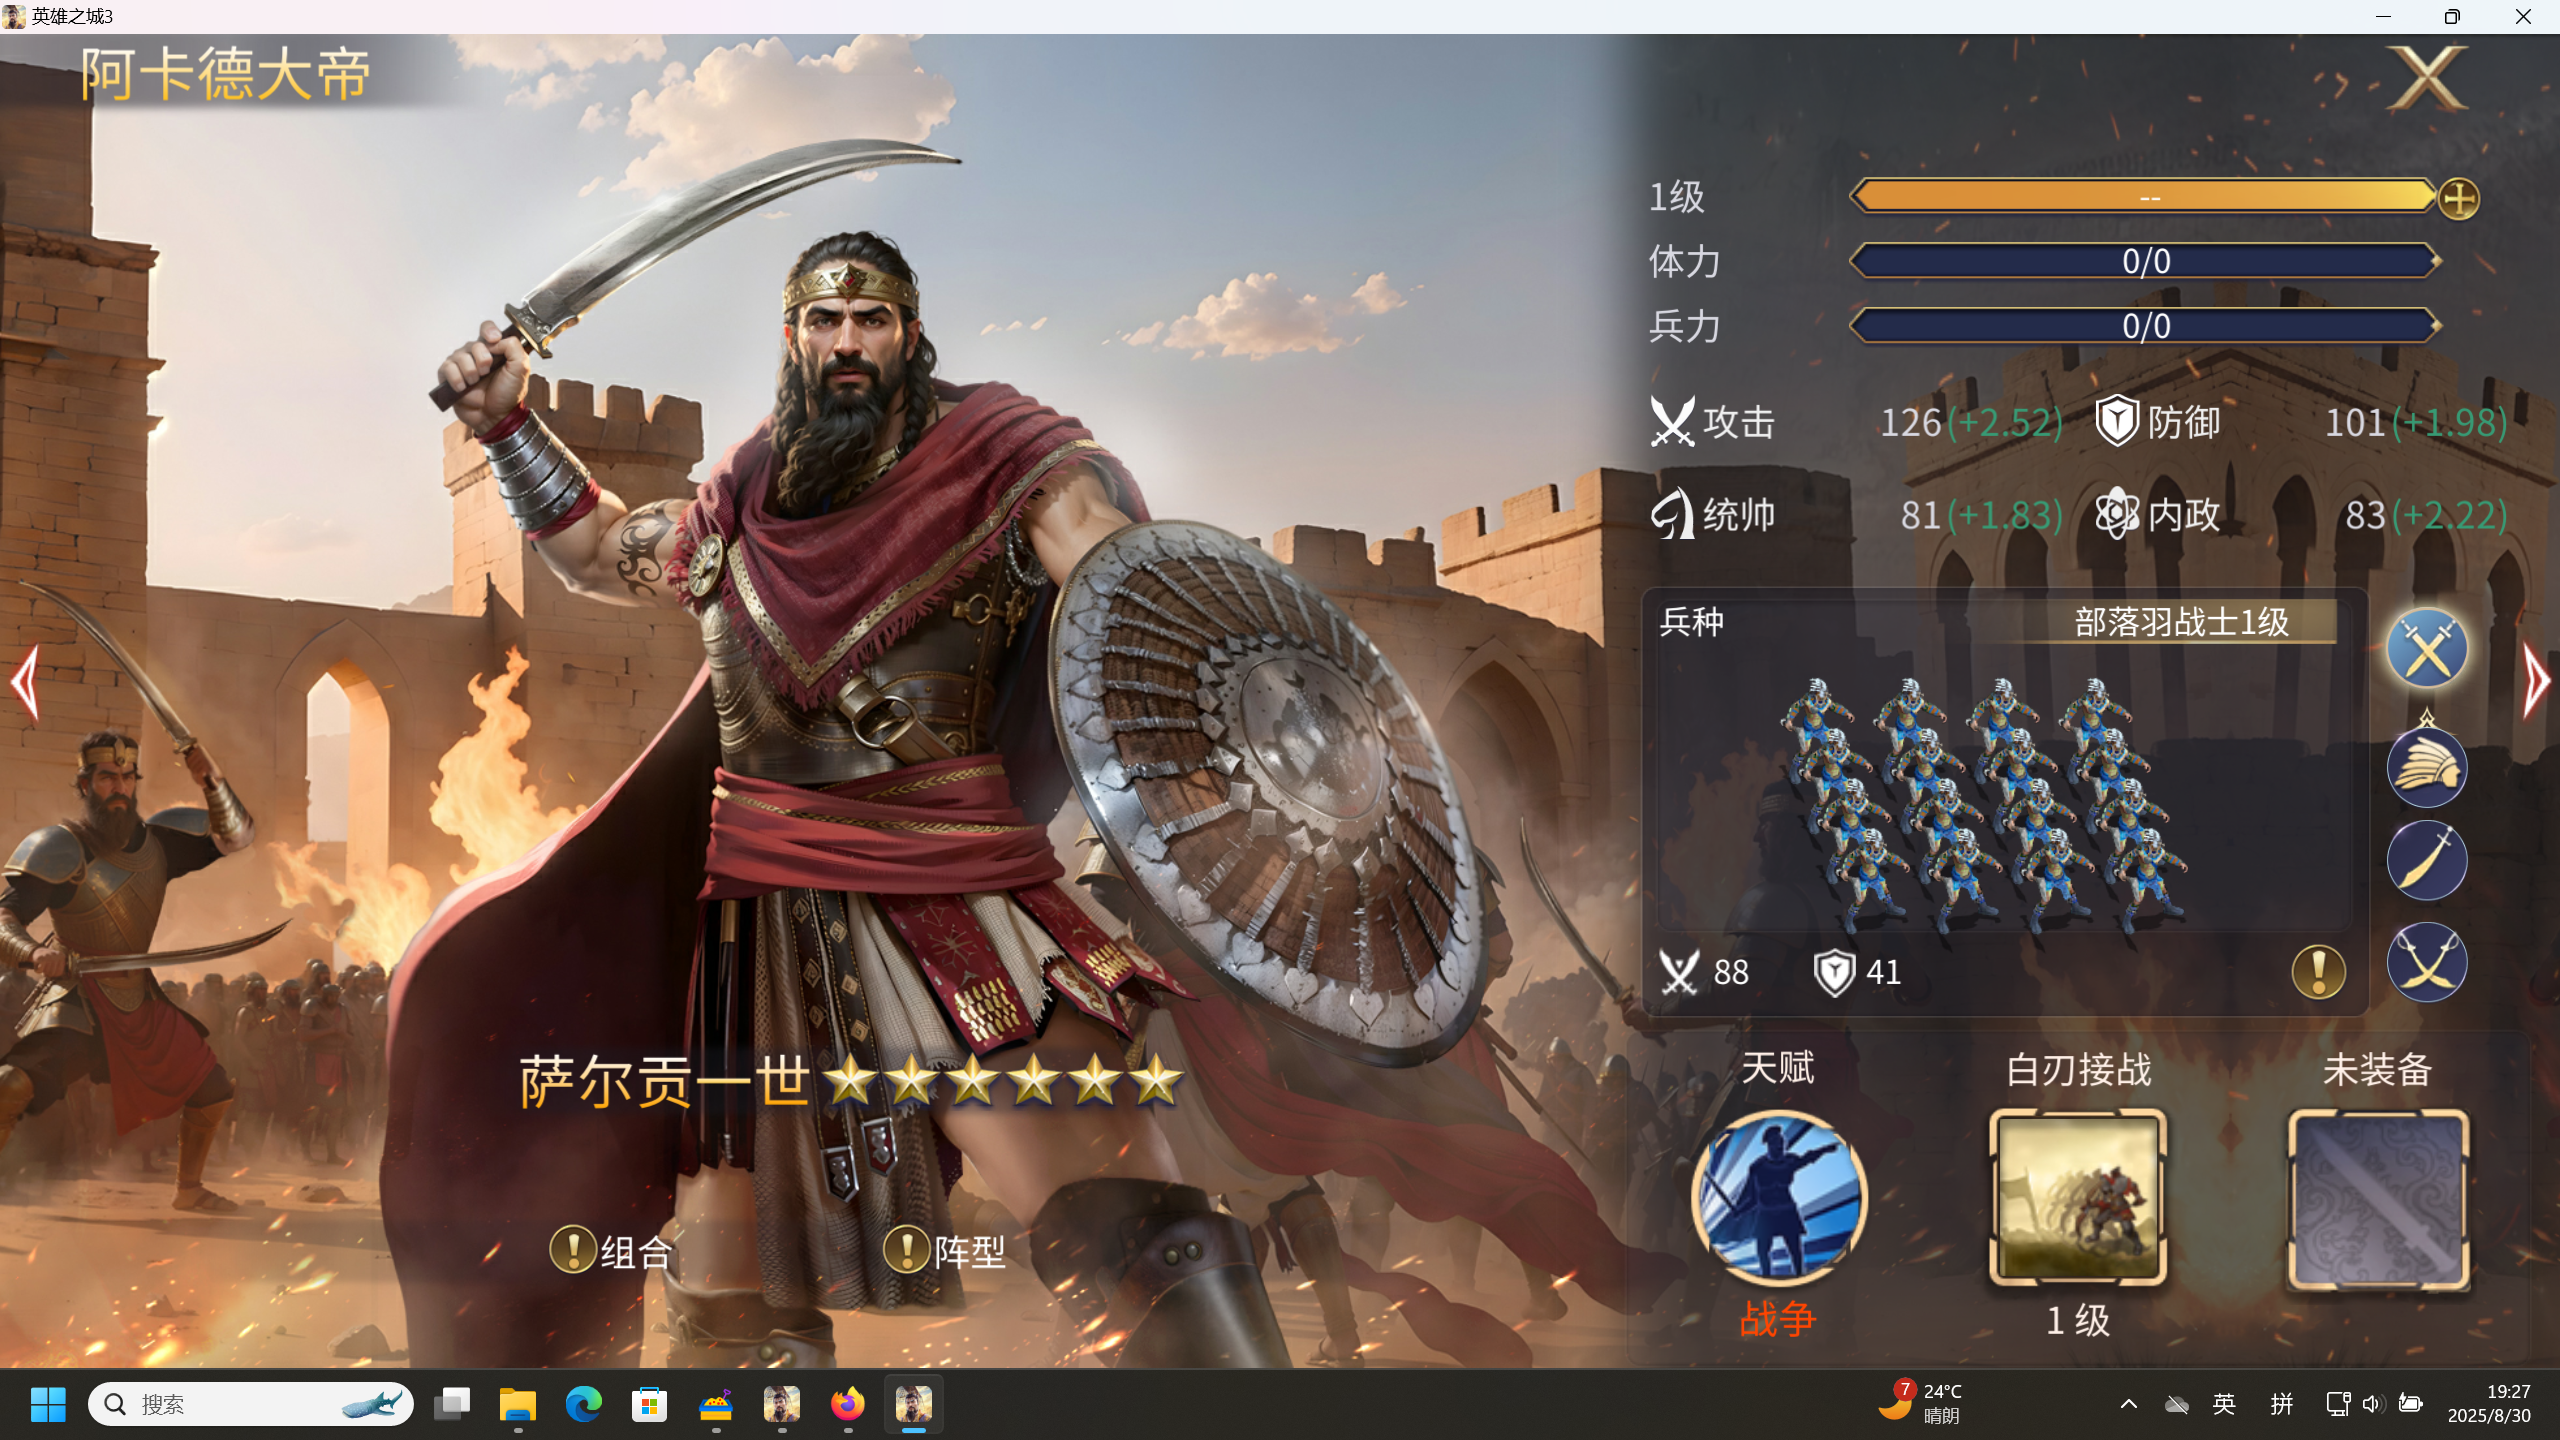
Task: Click the level experience progress bar
Action: tap(2144, 196)
